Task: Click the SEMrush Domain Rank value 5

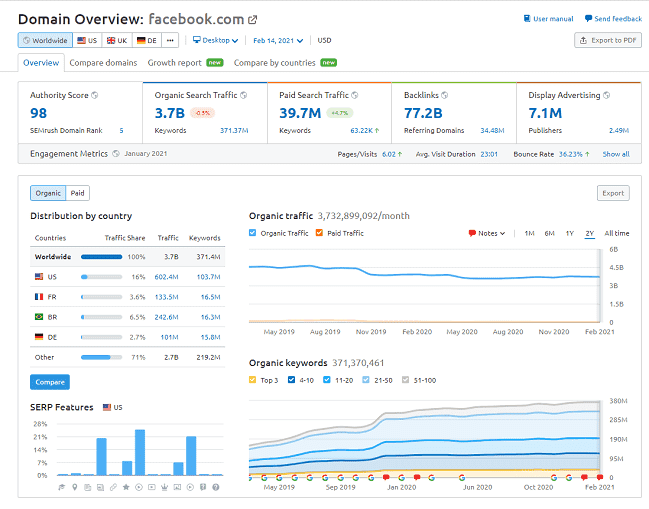Action: coord(121,130)
